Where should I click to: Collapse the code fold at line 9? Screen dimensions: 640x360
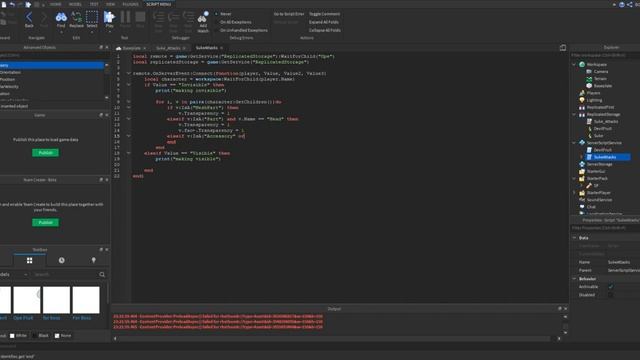[129, 102]
